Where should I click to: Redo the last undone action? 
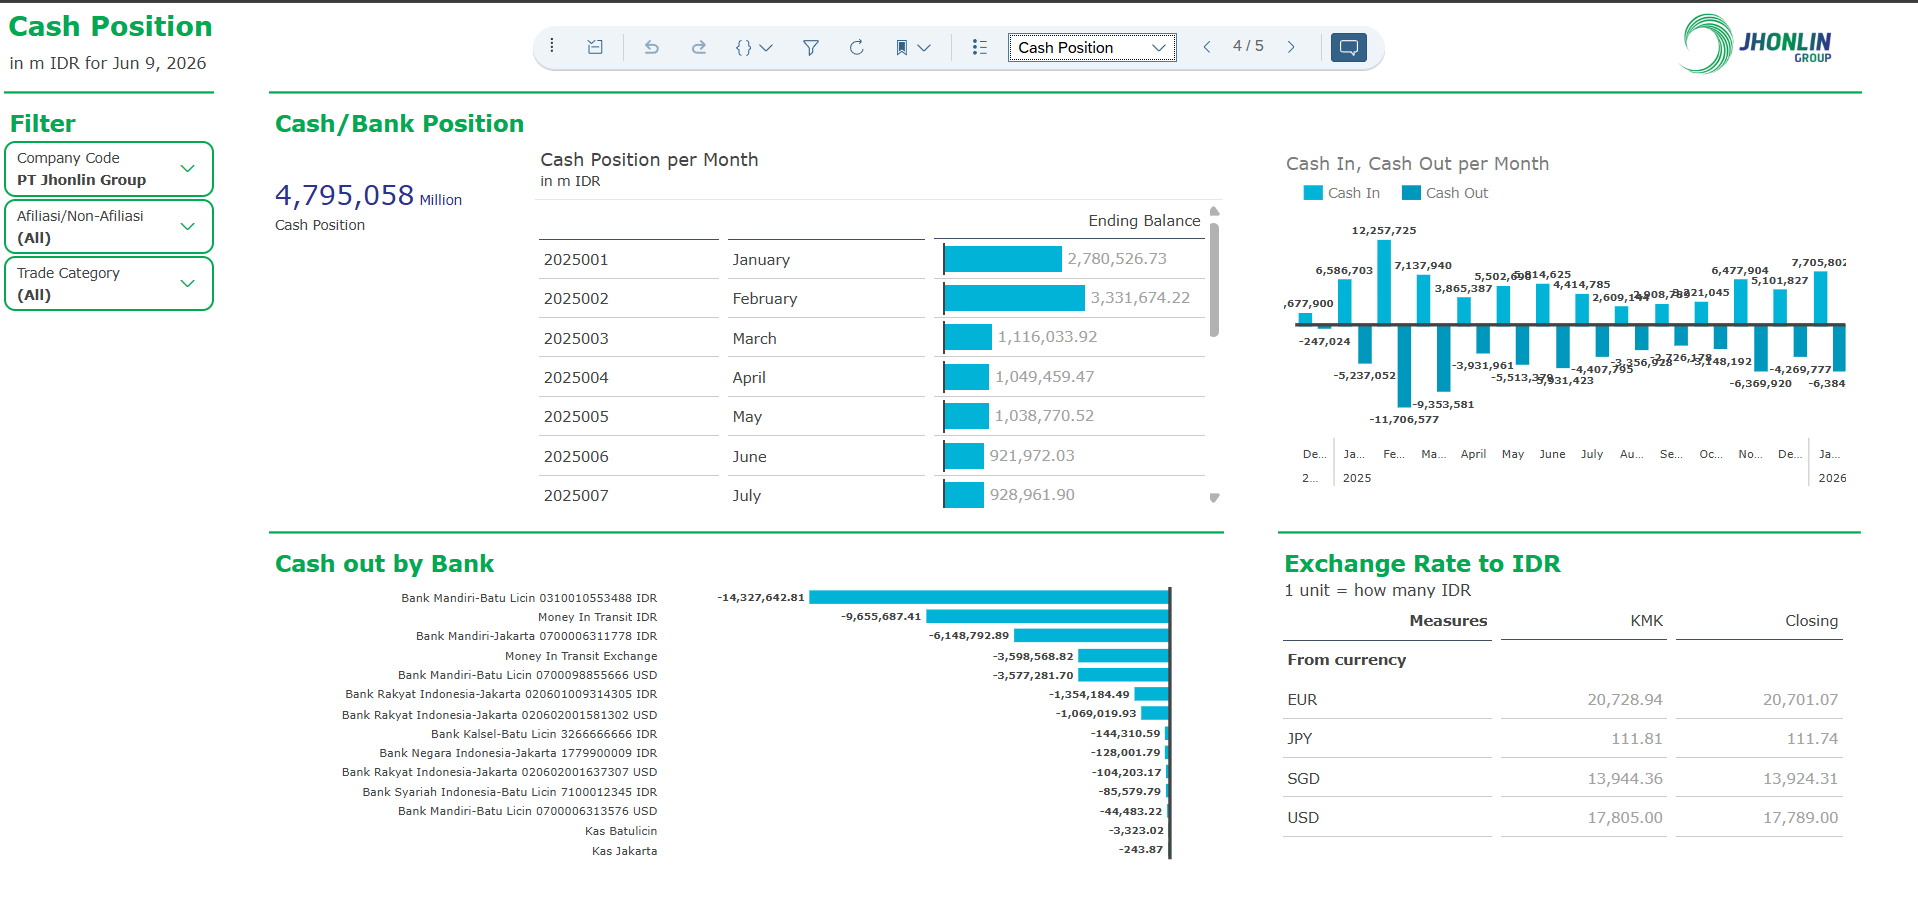[x=699, y=47]
